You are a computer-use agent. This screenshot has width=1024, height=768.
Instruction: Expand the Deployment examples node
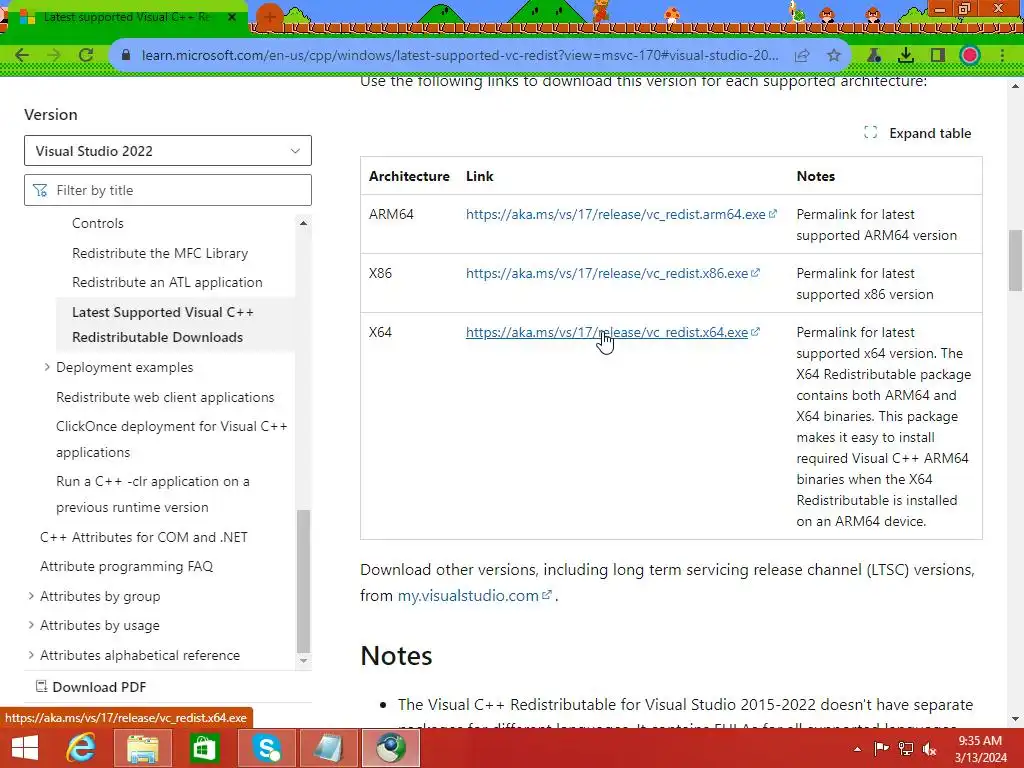(47, 367)
